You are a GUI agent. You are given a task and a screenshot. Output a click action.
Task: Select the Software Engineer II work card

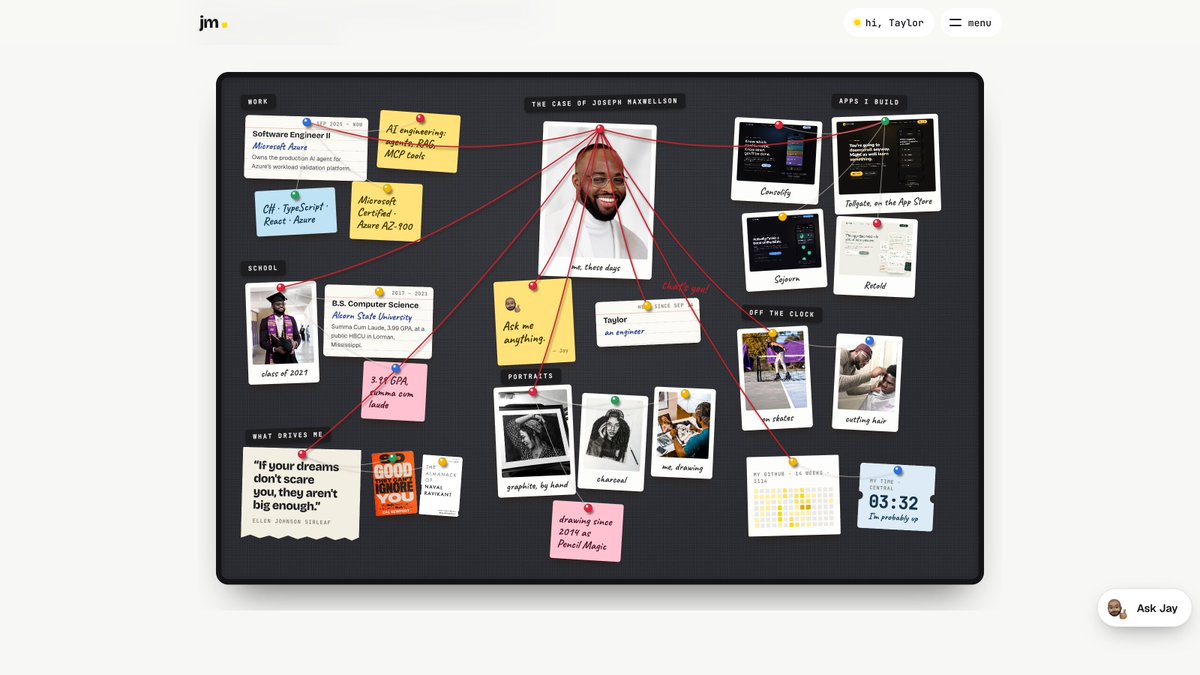tap(305, 148)
